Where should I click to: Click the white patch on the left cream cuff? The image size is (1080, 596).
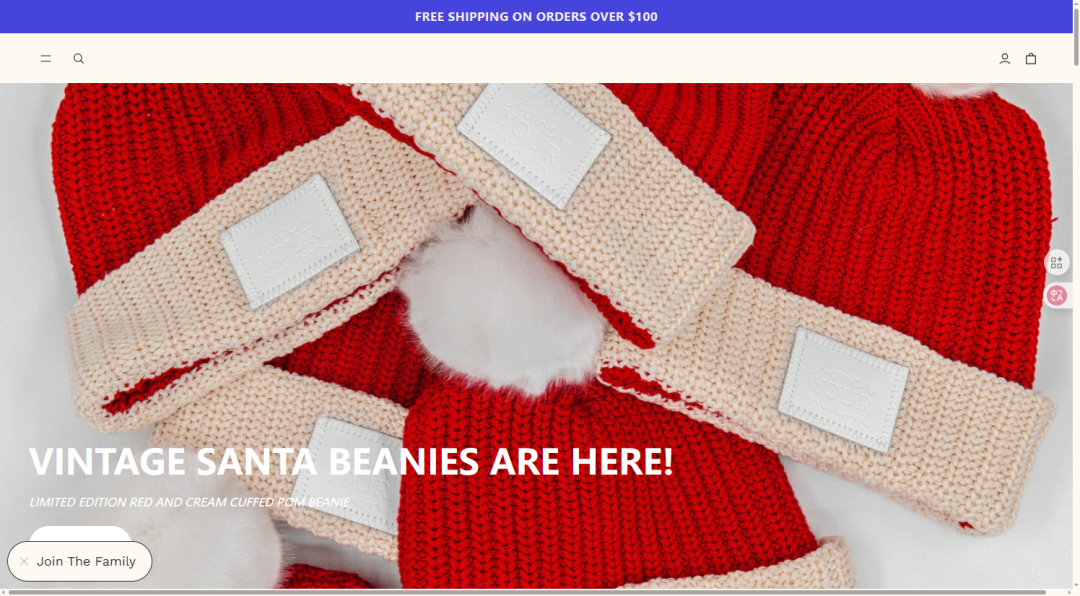coord(290,241)
